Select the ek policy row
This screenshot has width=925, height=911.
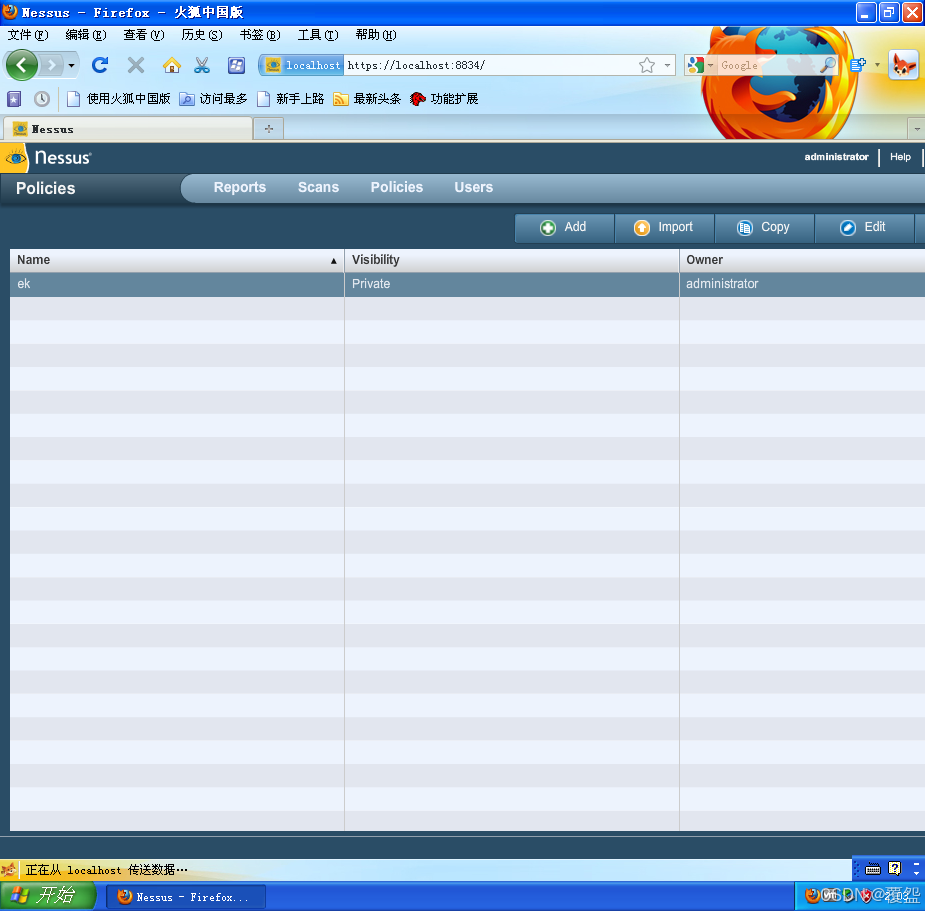click(x=467, y=284)
